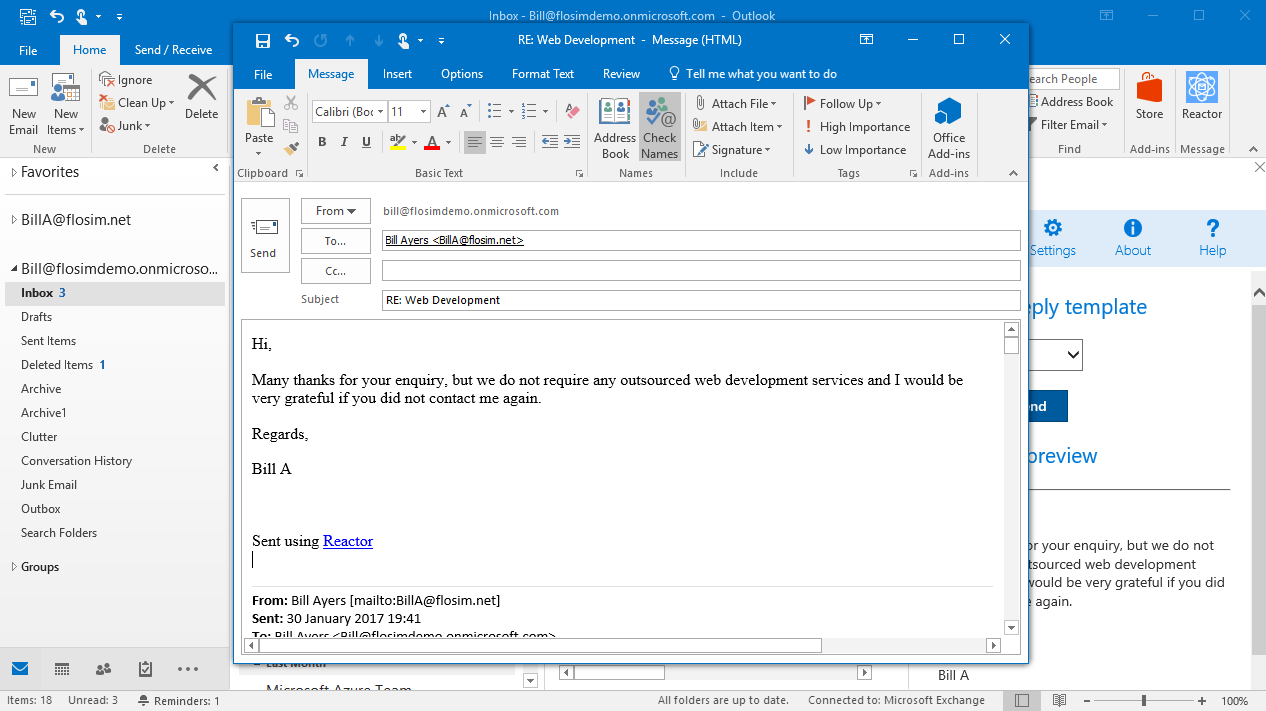The width and height of the screenshot is (1266, 711).
Task: Clear all formatting with the eraser icon
Action: pos(572,111)
